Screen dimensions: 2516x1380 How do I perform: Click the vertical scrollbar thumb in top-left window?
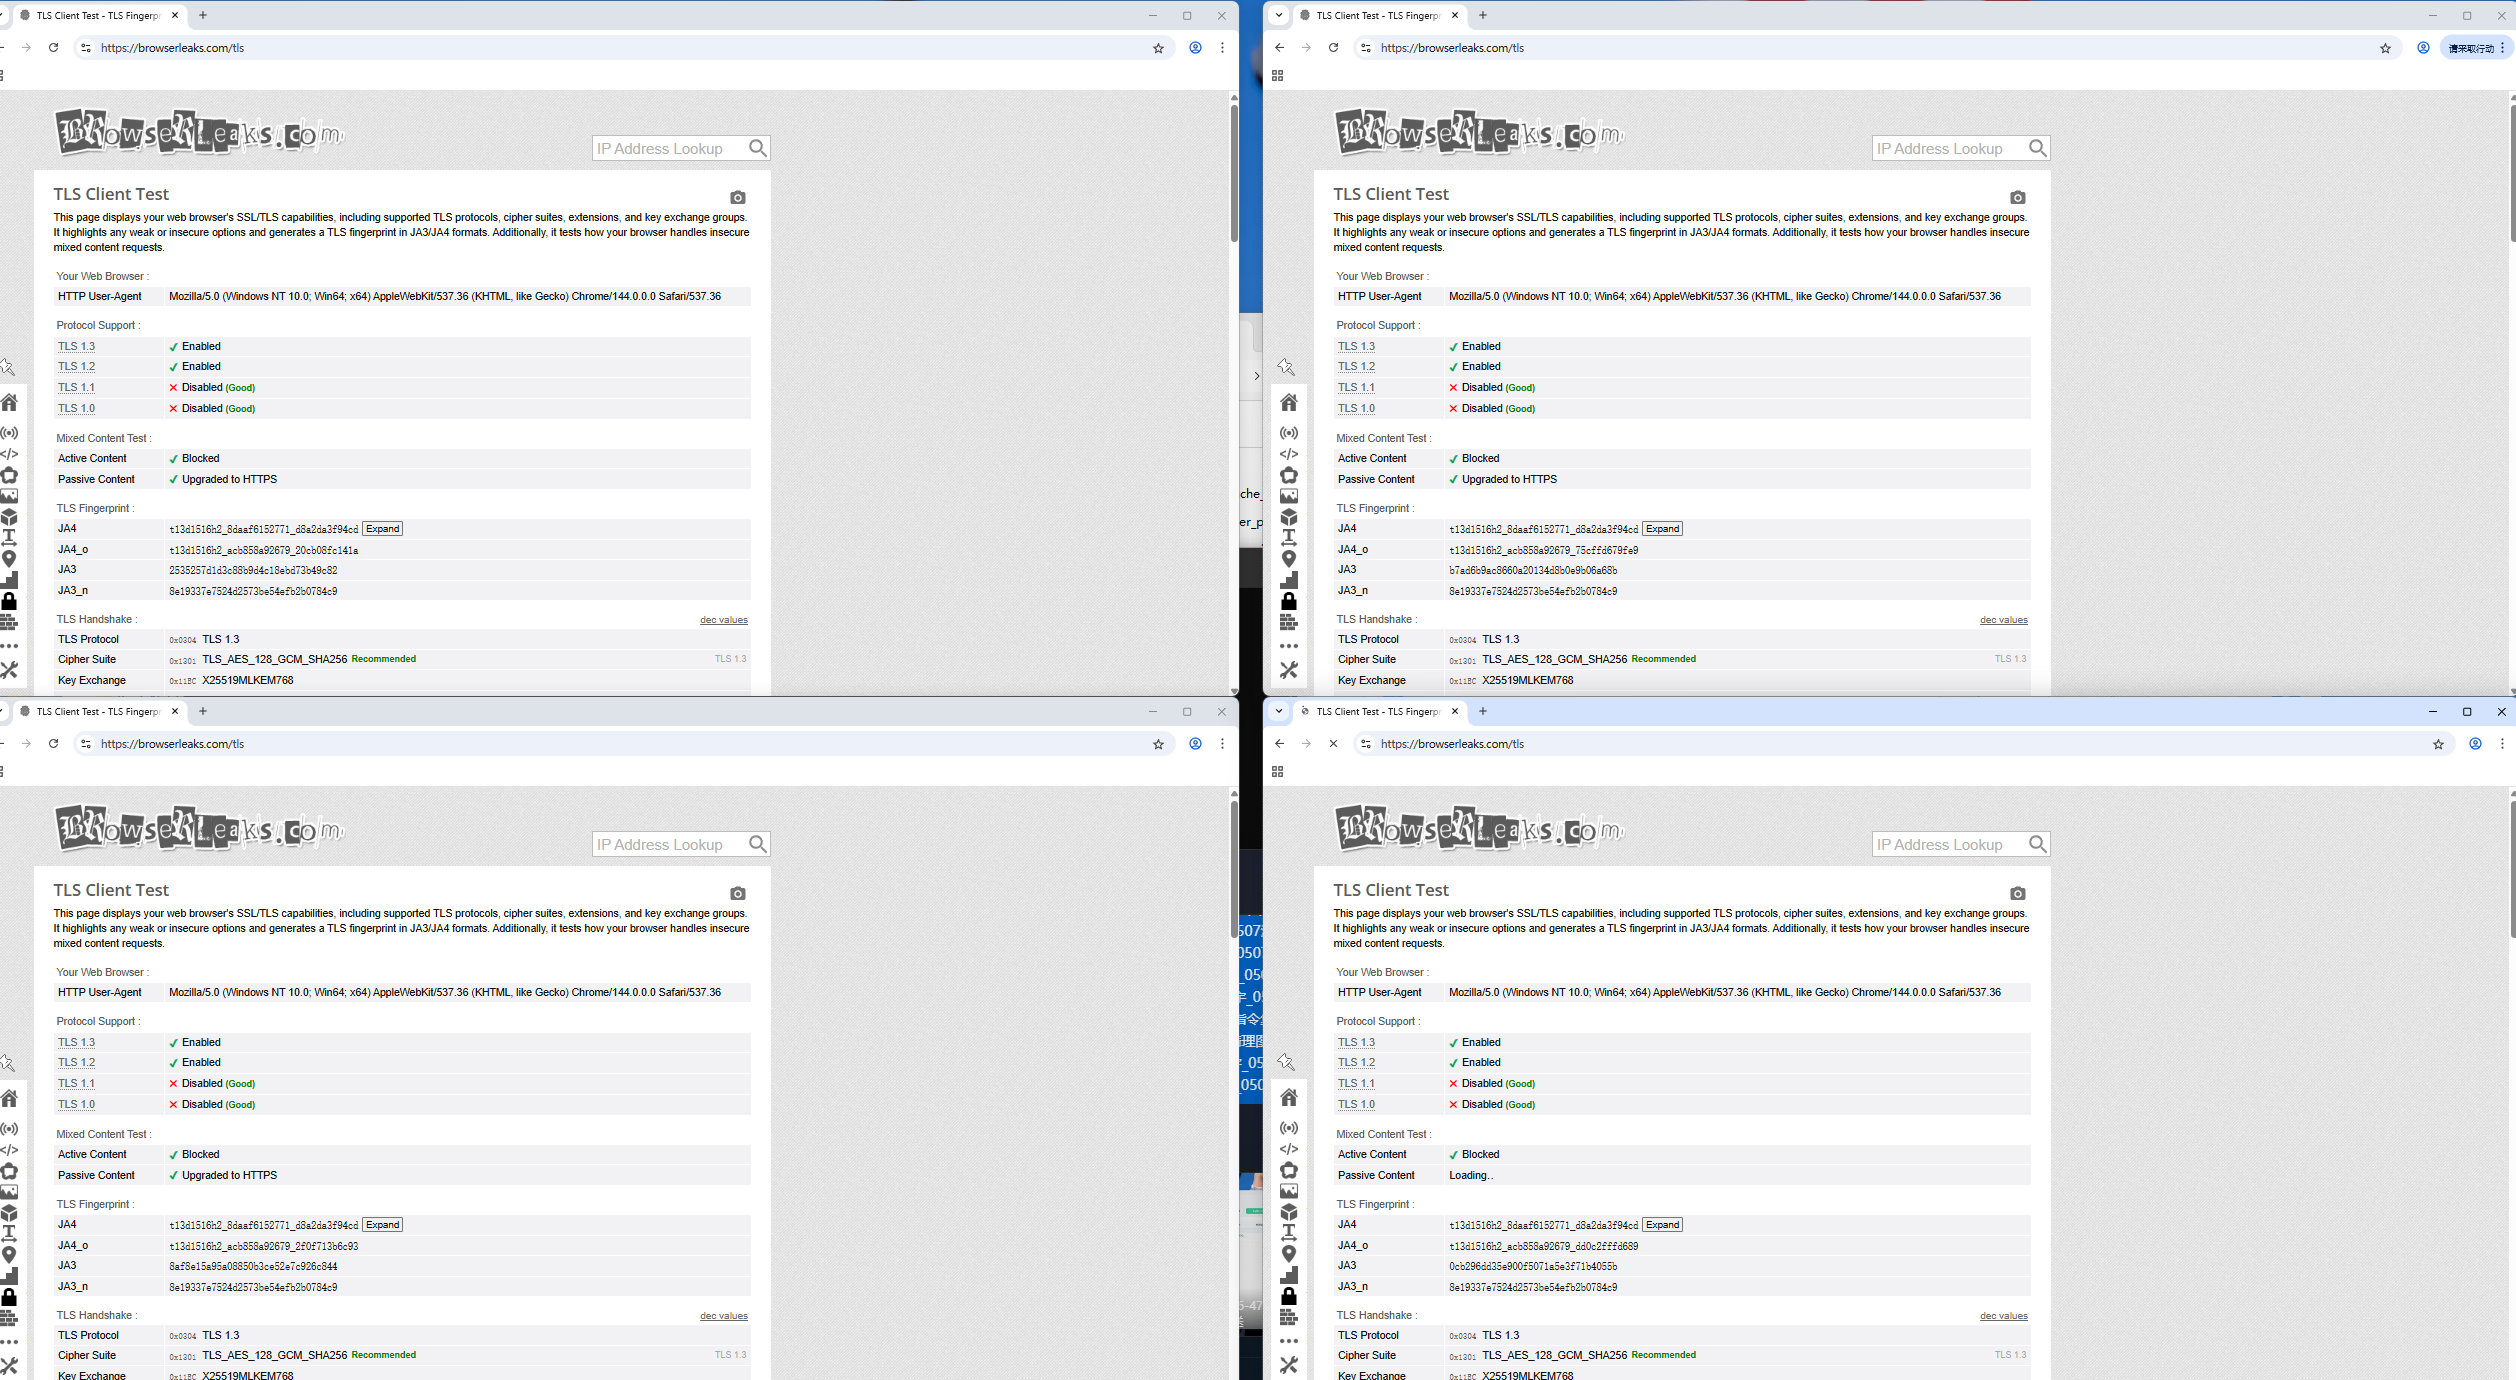coord(1234,172)
